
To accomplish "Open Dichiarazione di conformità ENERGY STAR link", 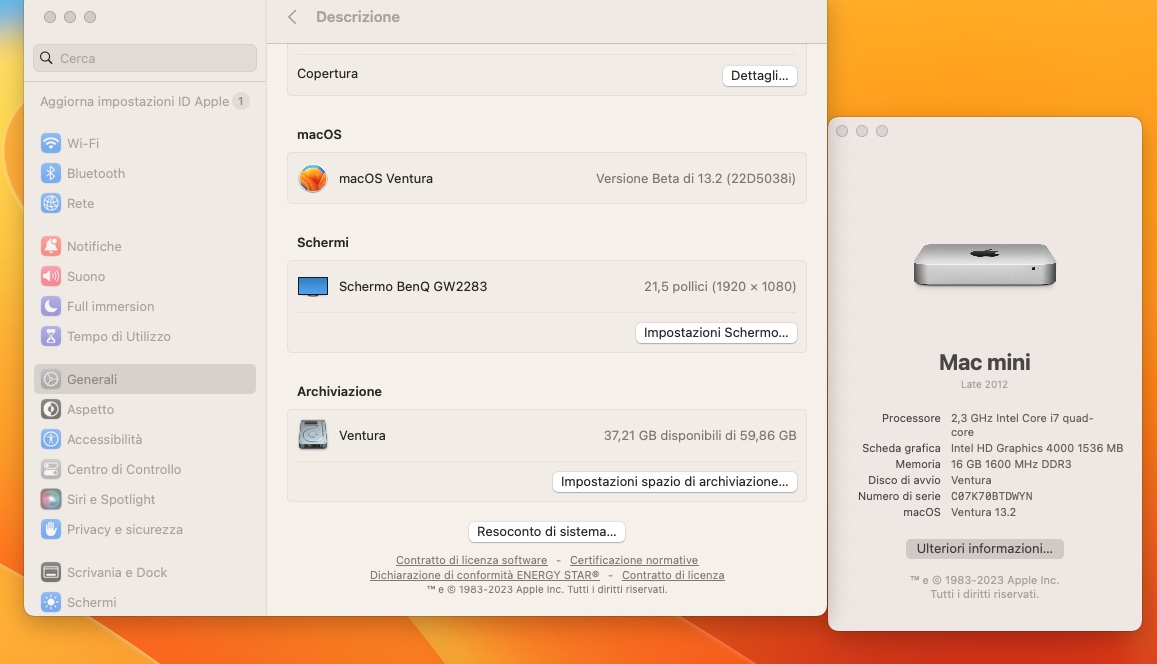I will 485,575.
